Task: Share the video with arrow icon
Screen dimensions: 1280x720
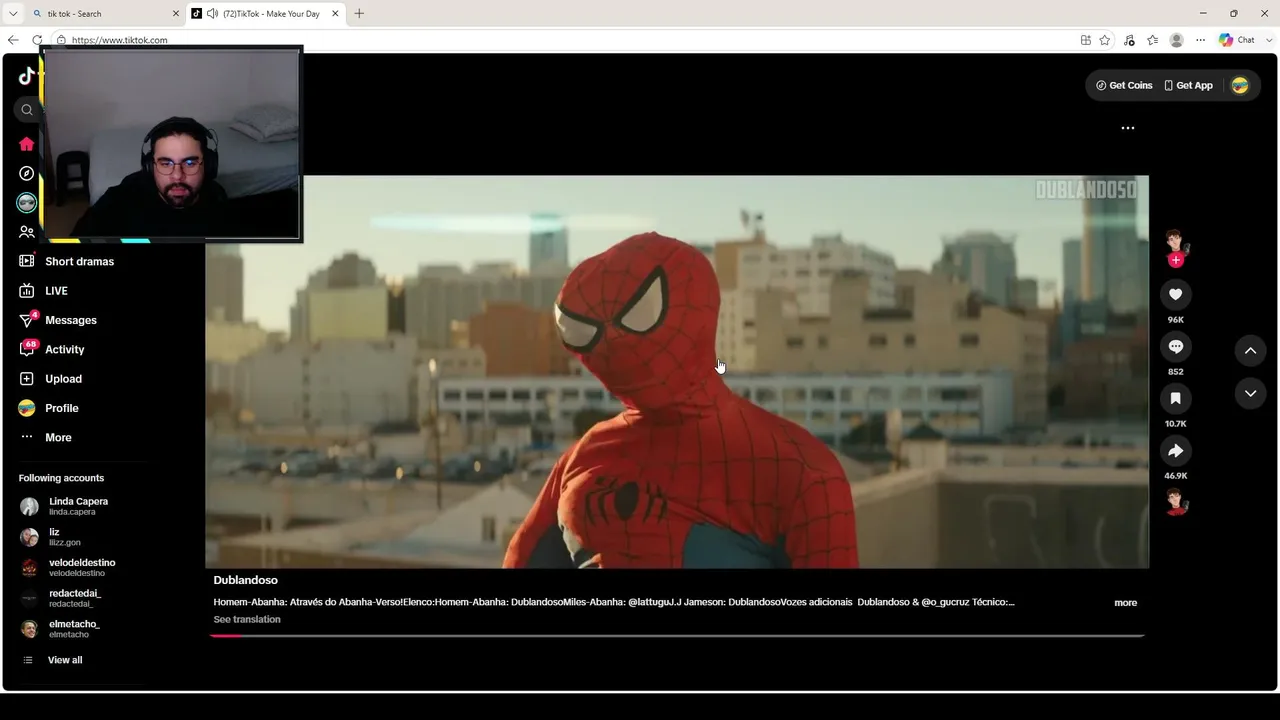Action: point(1176,451)
